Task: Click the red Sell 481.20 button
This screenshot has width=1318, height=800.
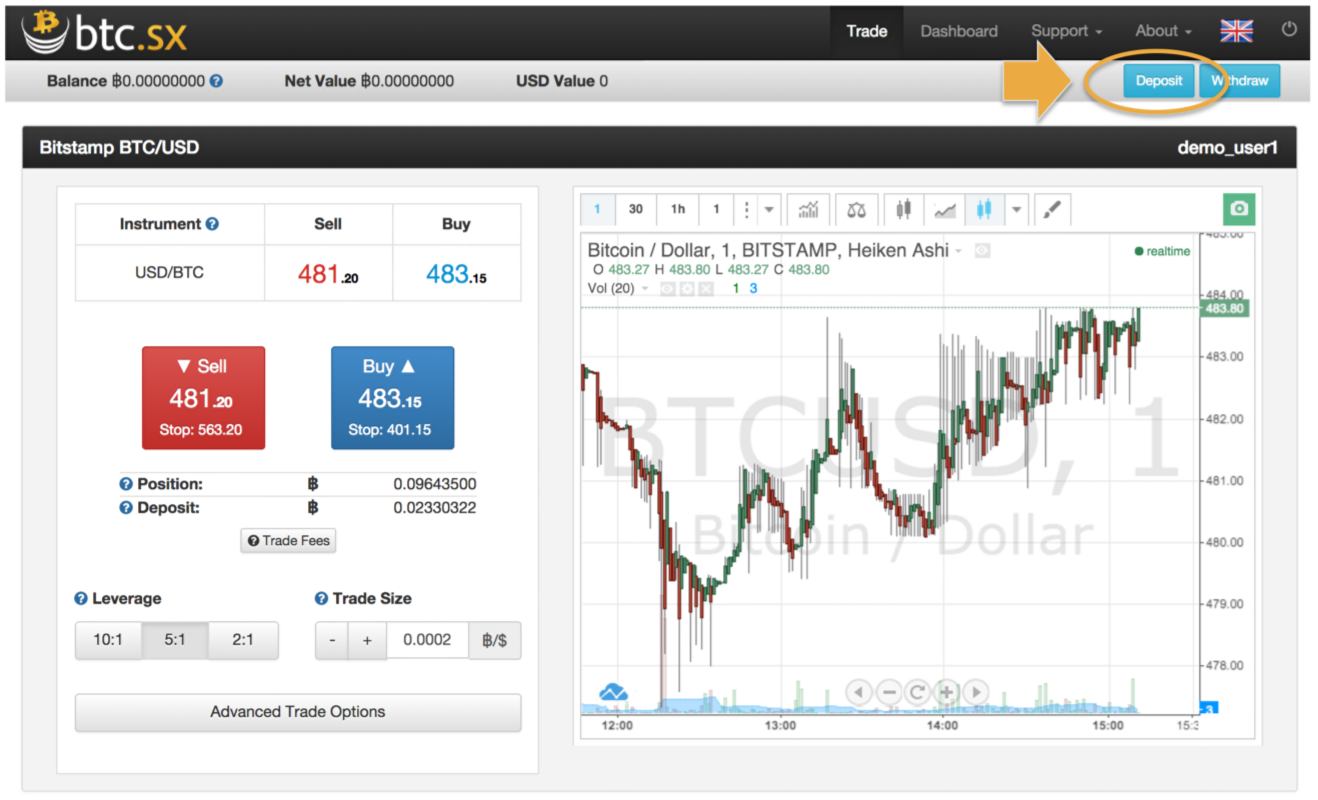Action: tap(204, 398)
